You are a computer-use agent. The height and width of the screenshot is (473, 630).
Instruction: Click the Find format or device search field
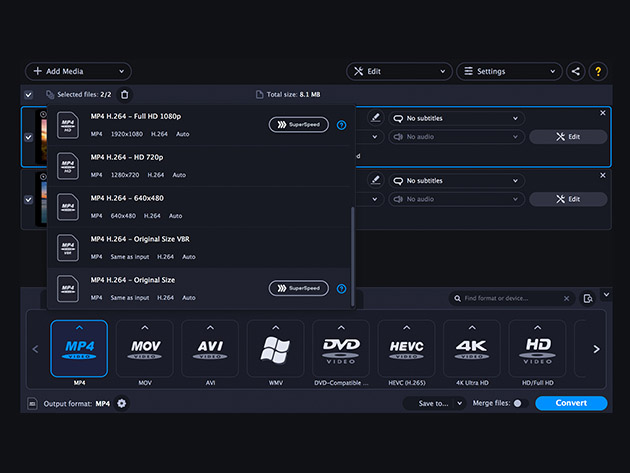click(x=511, y=299)
